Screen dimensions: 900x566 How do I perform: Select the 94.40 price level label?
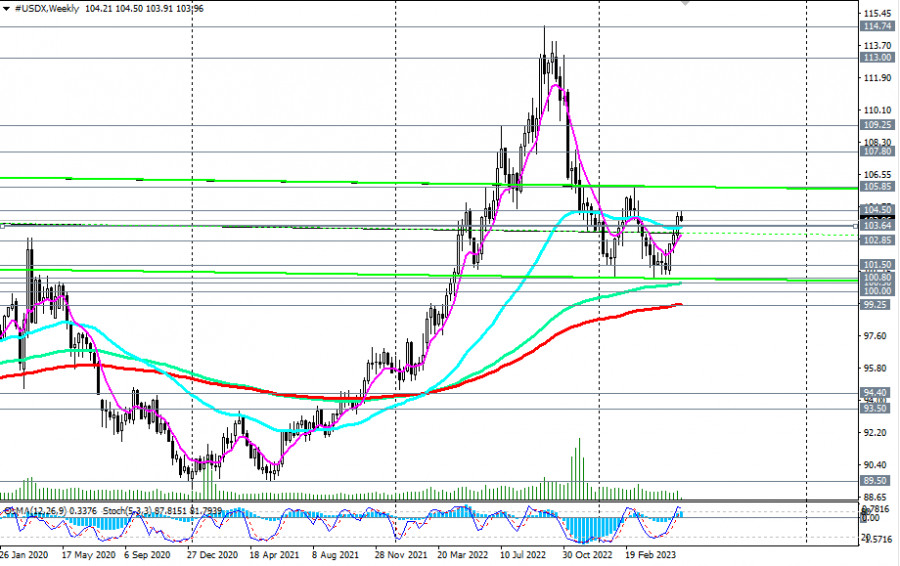[x=876, y=393]
